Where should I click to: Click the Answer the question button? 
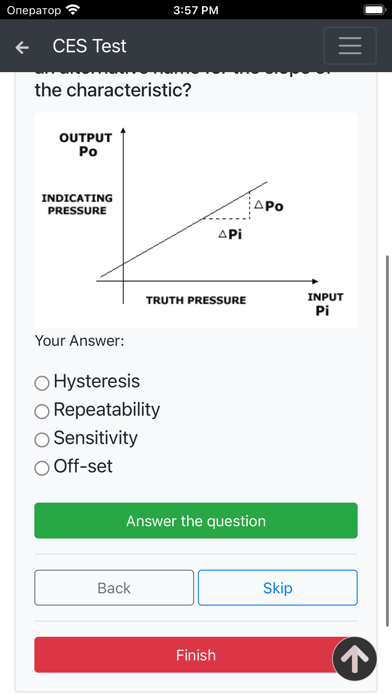(x=196, y=521)
